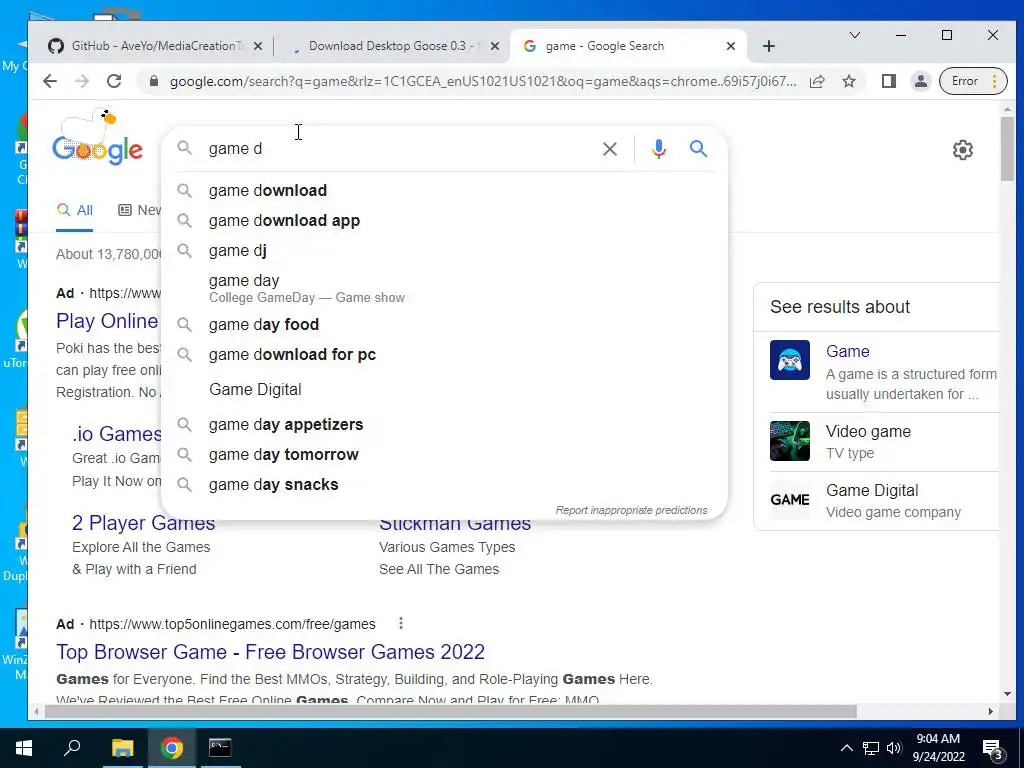The width and height of the screenshot is (1024, 768).
Task: Click the padlock site info icon
Action: click(153, 81)
